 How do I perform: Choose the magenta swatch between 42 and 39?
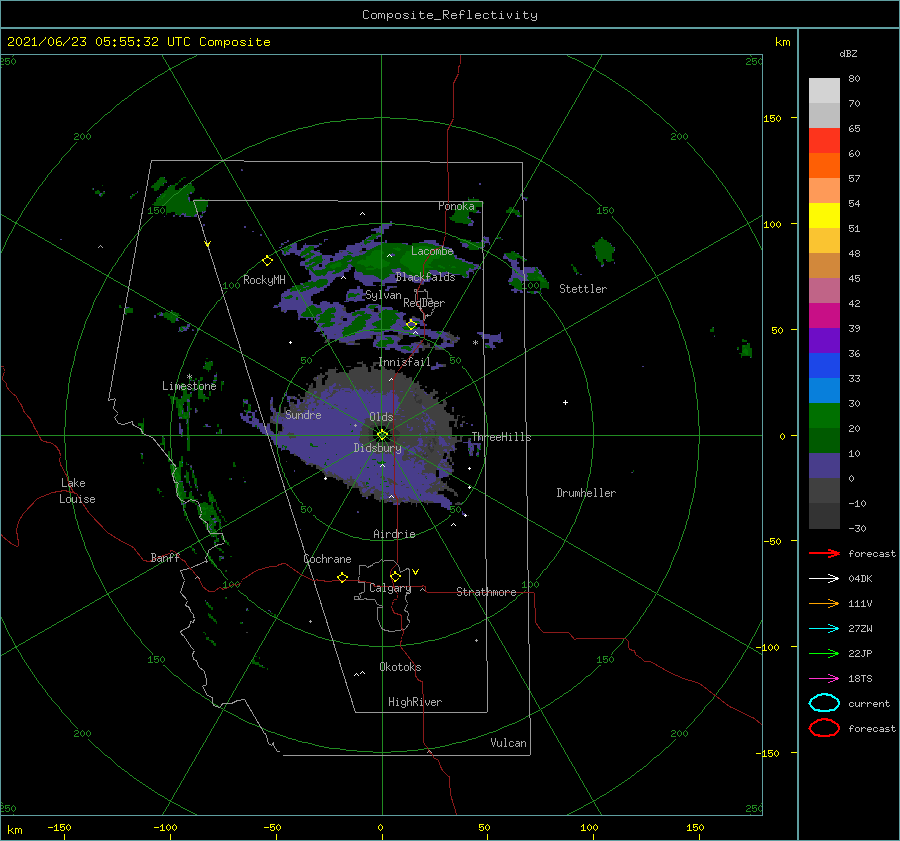(824, 316)
